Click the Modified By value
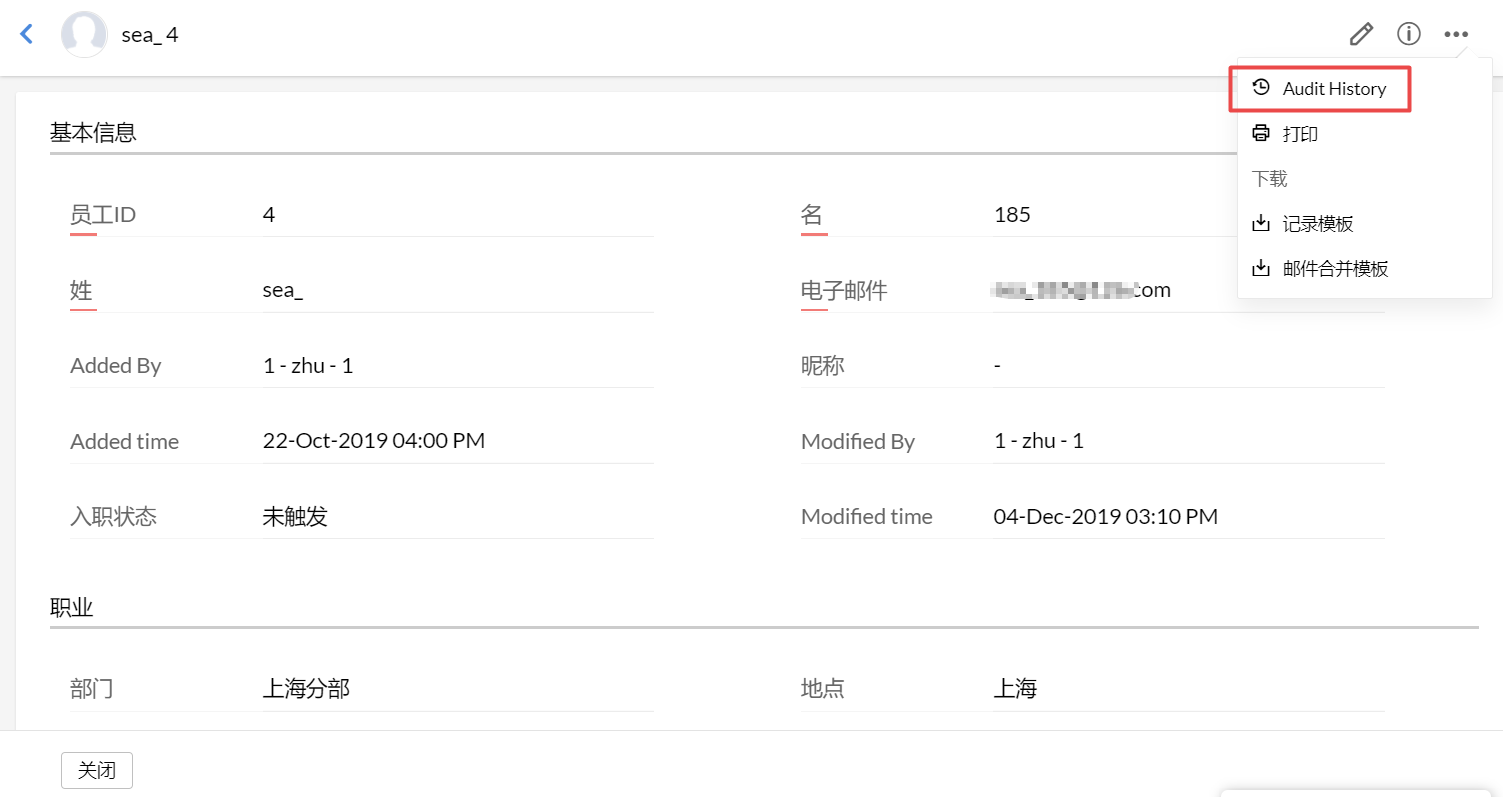Viewport: 1503px width, 797px height. [x=1039, y=441]
